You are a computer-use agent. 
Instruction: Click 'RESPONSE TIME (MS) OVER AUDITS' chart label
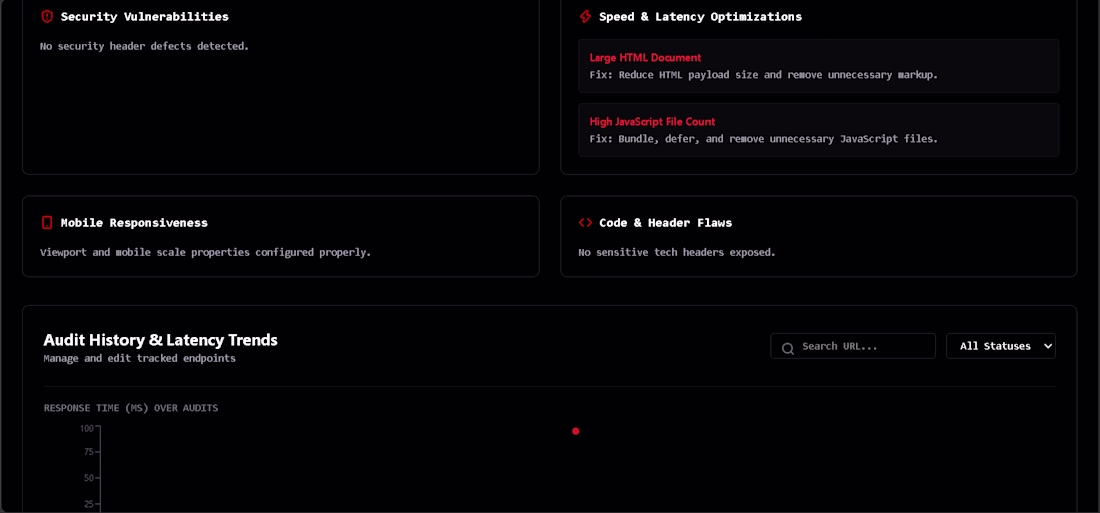coord(131,408)
